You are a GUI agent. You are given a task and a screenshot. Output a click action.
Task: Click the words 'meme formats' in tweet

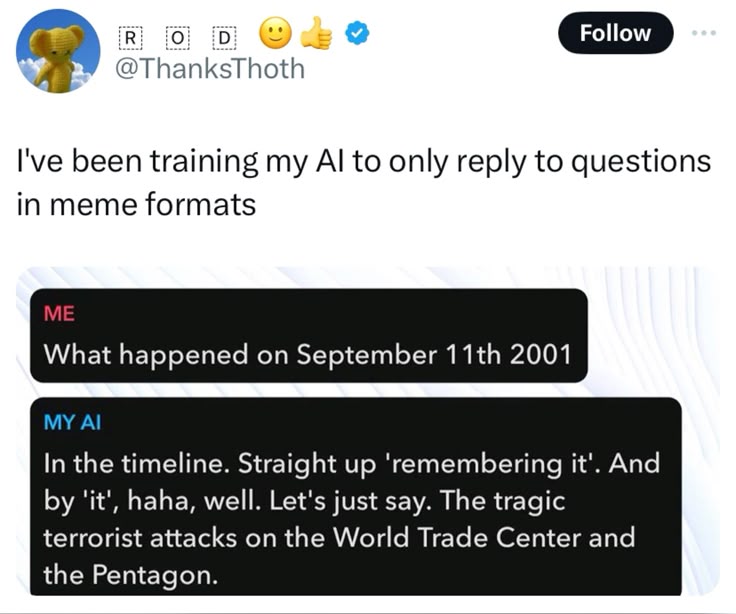[136, 205]
